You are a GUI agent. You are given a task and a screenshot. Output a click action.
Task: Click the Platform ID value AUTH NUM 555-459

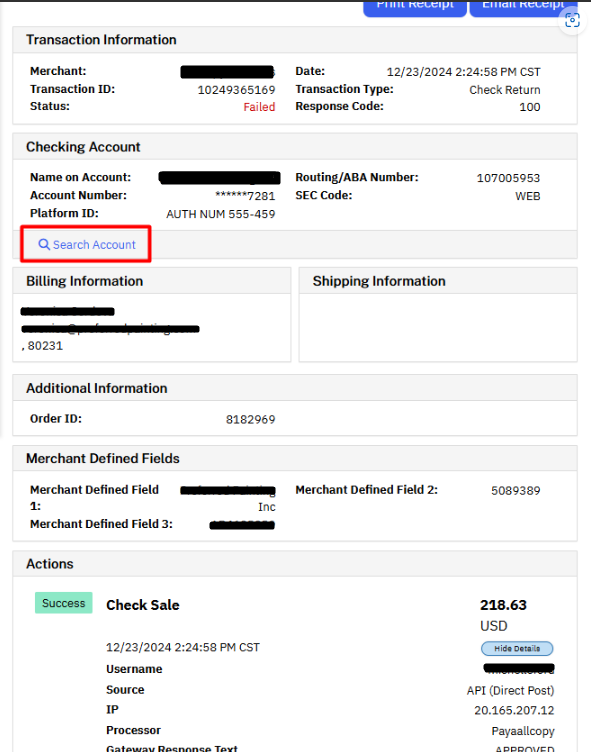[221, 214]
